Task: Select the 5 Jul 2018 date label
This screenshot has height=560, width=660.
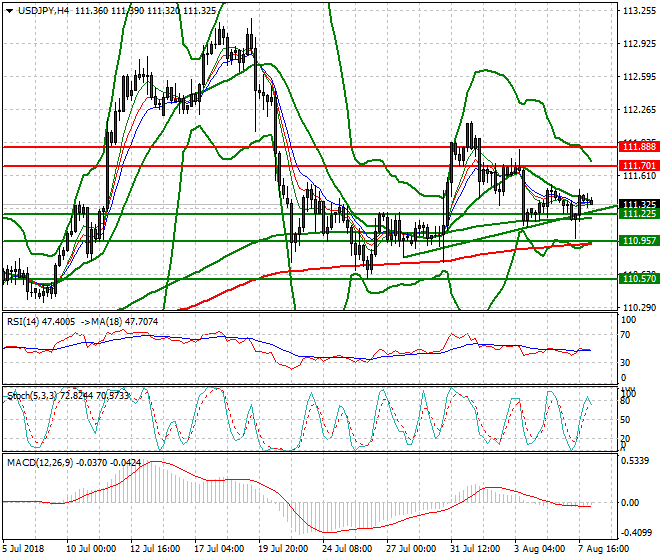Action: click(23, 549)
